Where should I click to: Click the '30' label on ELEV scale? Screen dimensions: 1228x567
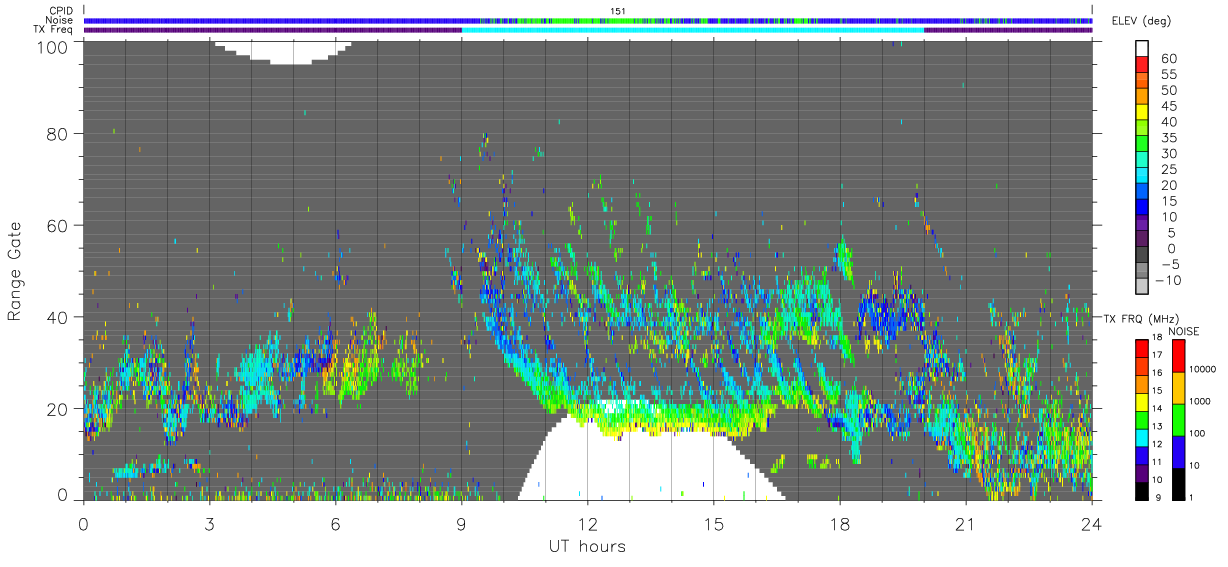[1167, 153]
